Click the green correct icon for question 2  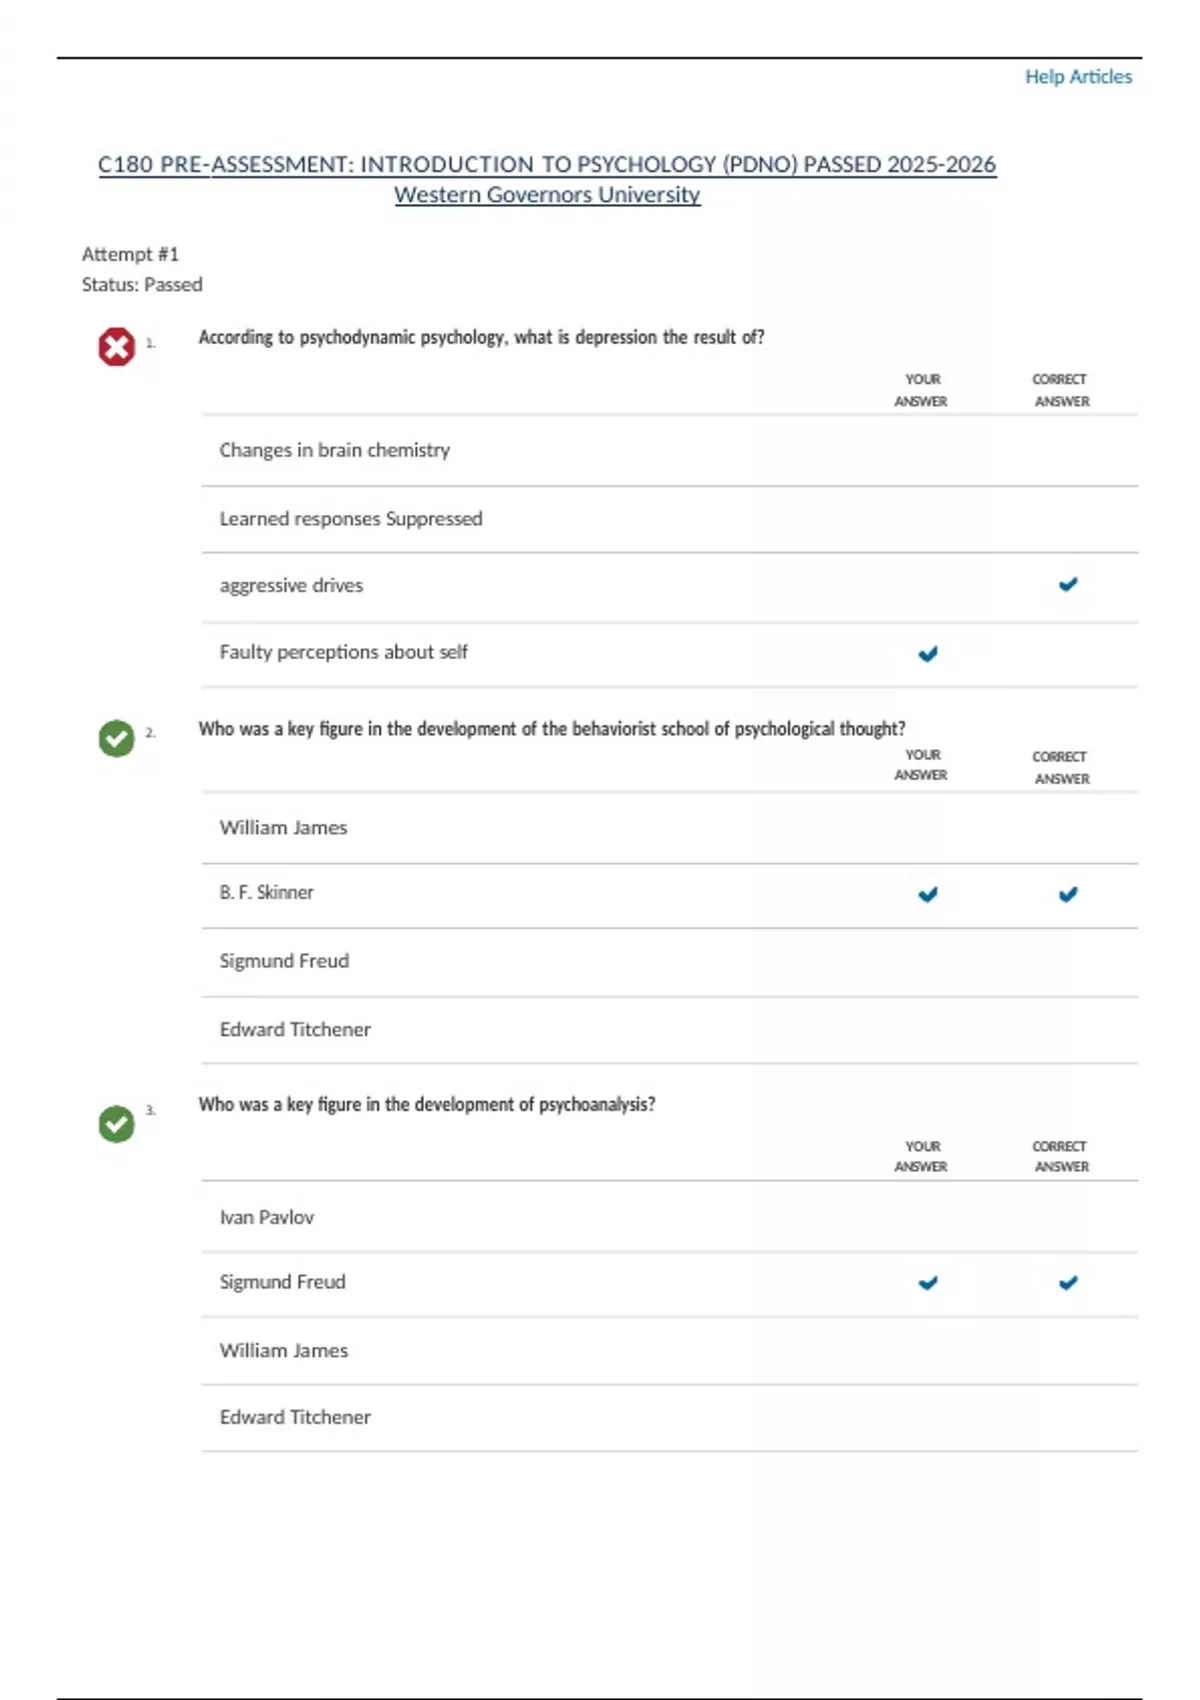click(x=116, y=738)
